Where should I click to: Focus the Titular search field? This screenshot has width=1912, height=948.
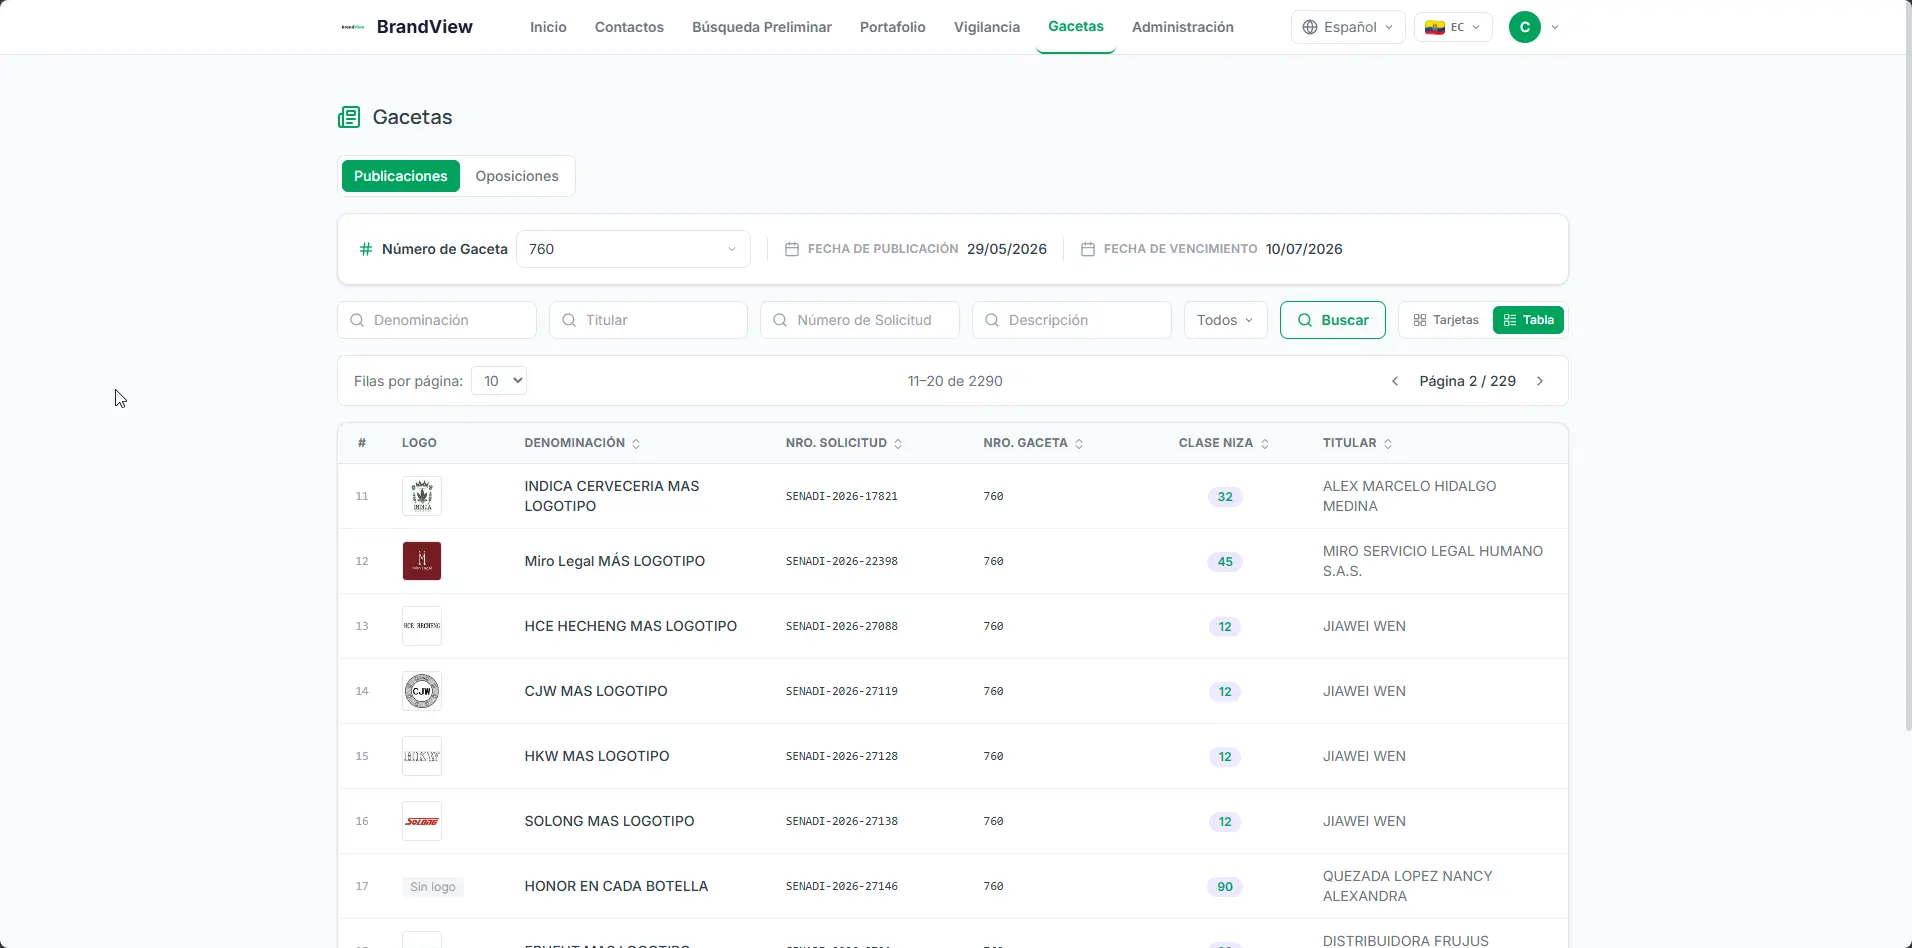point(648,320)
